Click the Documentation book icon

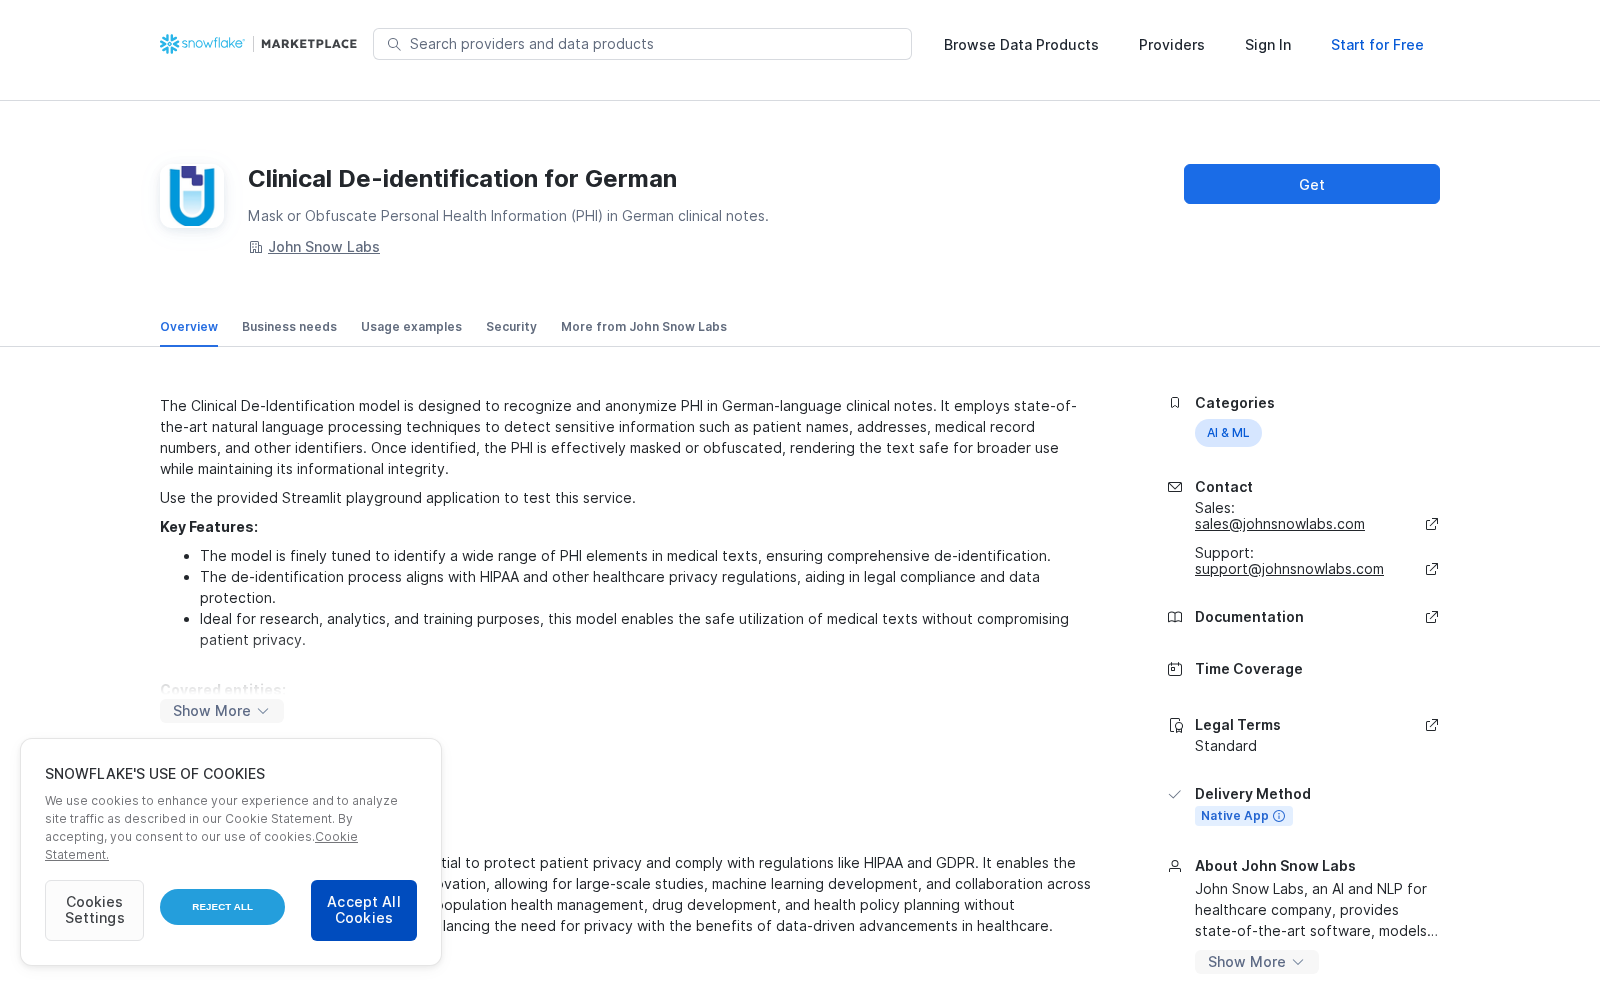pyautogui.click(x=1175, y=617)
